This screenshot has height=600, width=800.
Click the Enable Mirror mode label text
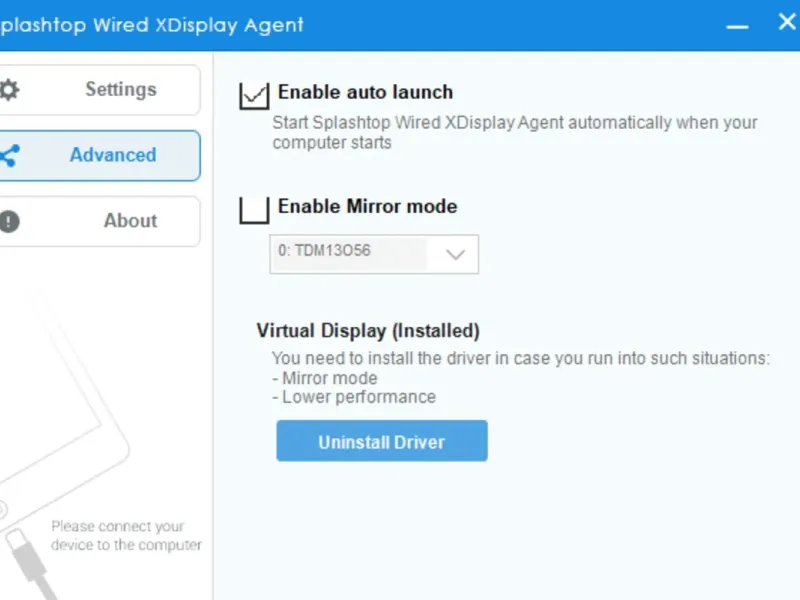(367, 207)
